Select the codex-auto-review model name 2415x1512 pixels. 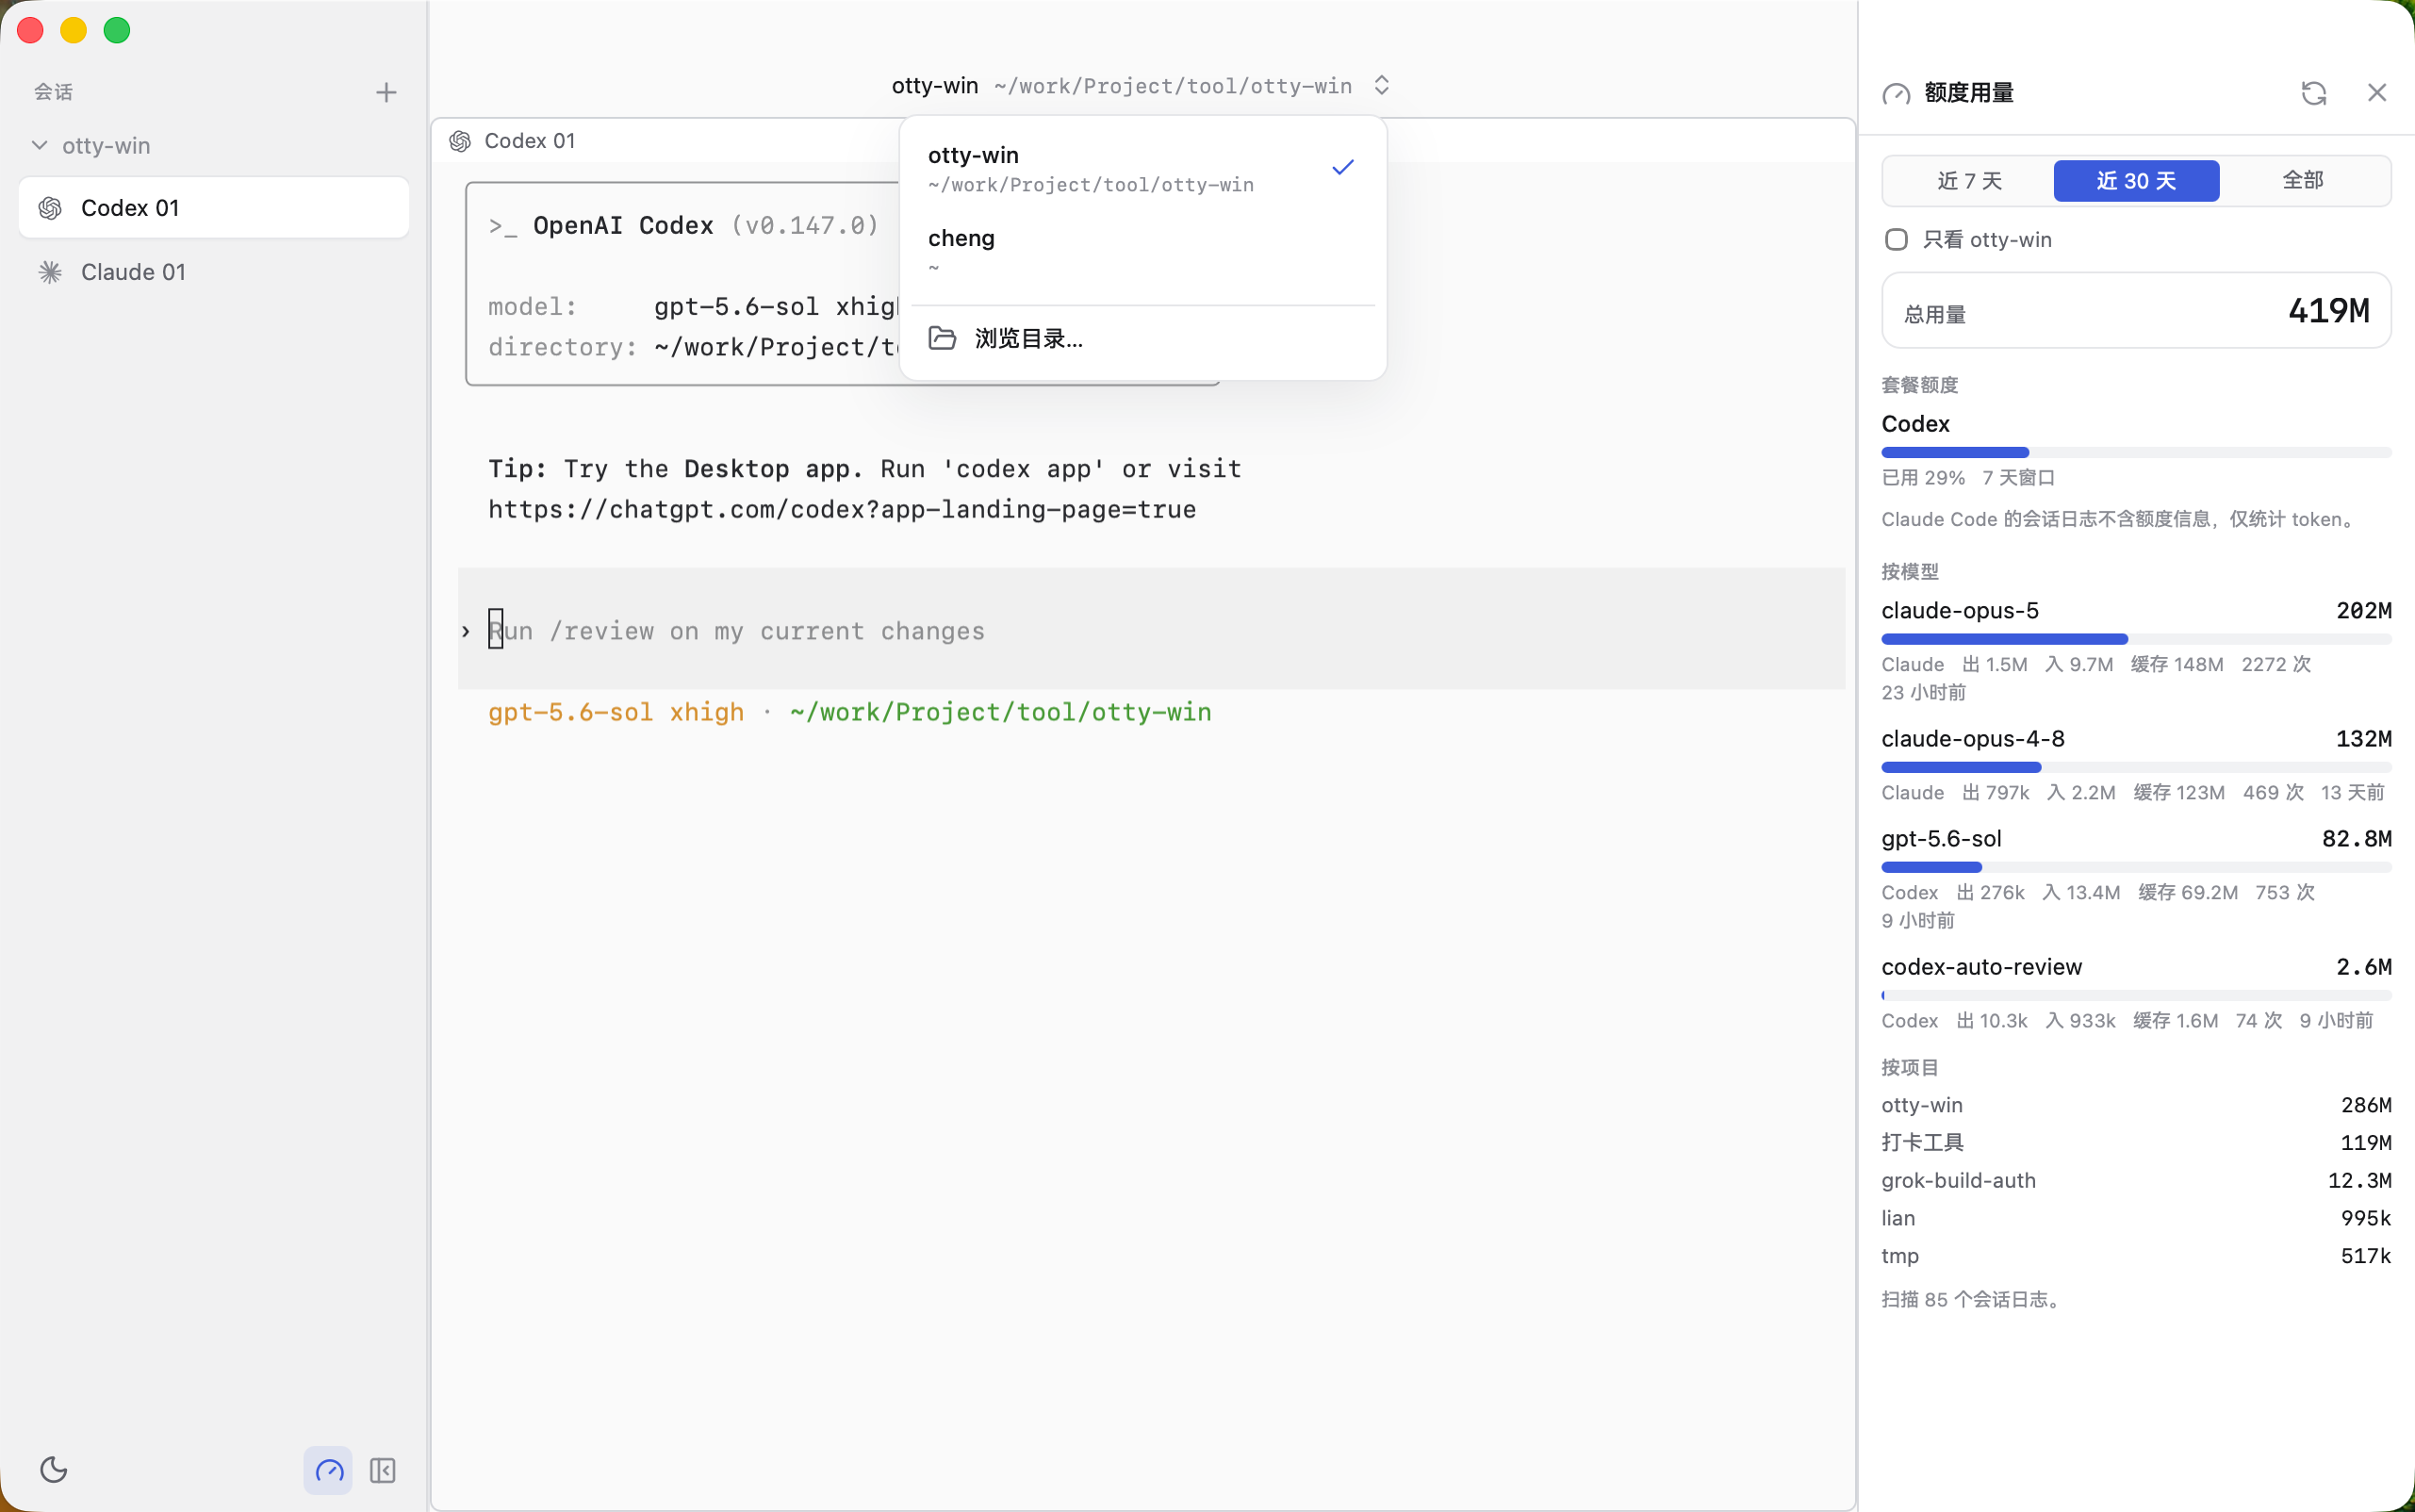[1981, 966]
